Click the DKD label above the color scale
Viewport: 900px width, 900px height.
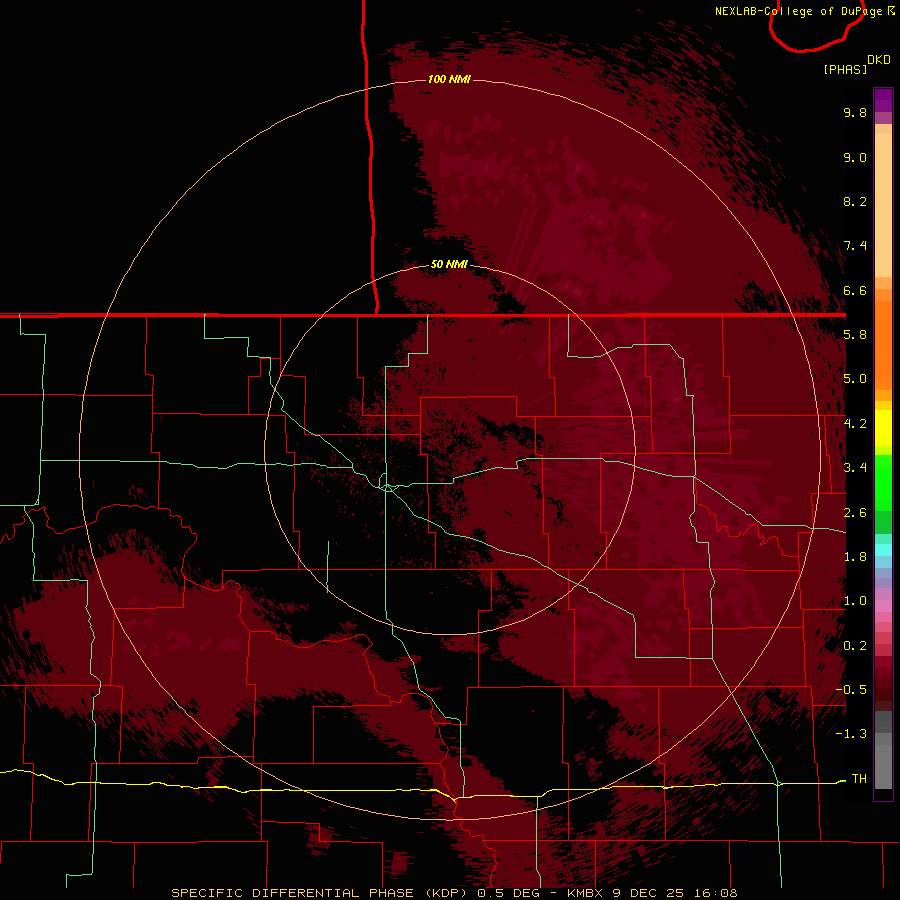click(x=879, y=60)
